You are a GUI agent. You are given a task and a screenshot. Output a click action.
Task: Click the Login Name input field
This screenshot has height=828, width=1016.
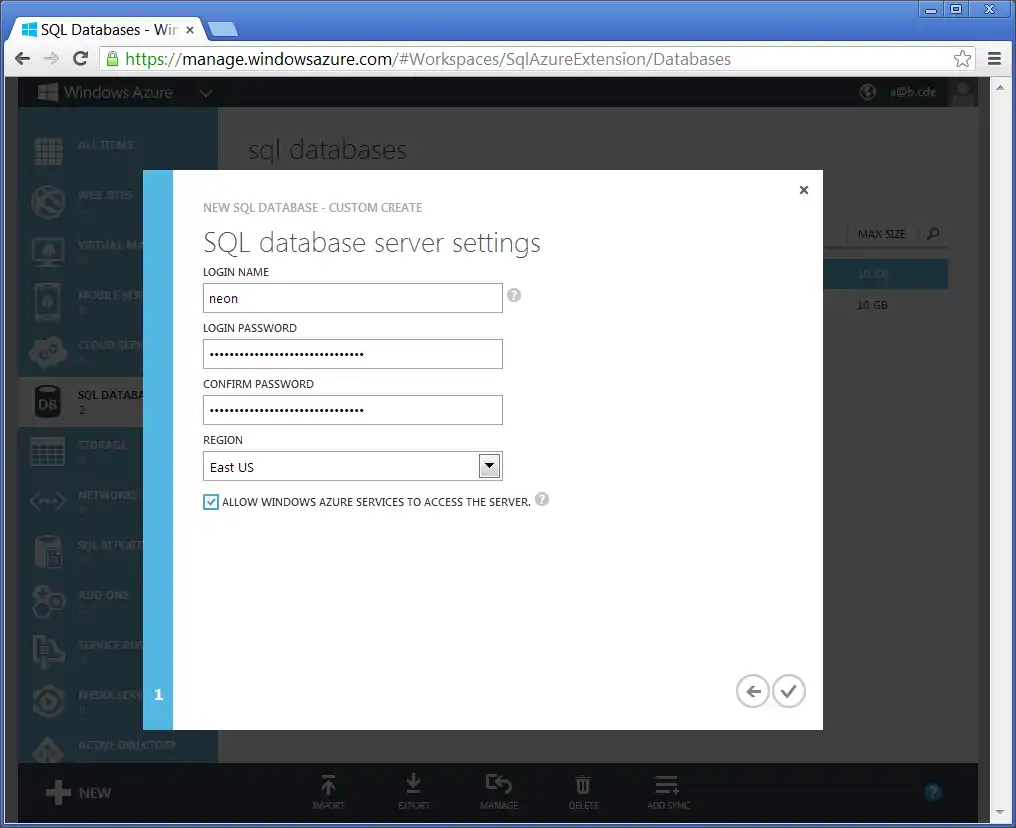tap(352, 298)
